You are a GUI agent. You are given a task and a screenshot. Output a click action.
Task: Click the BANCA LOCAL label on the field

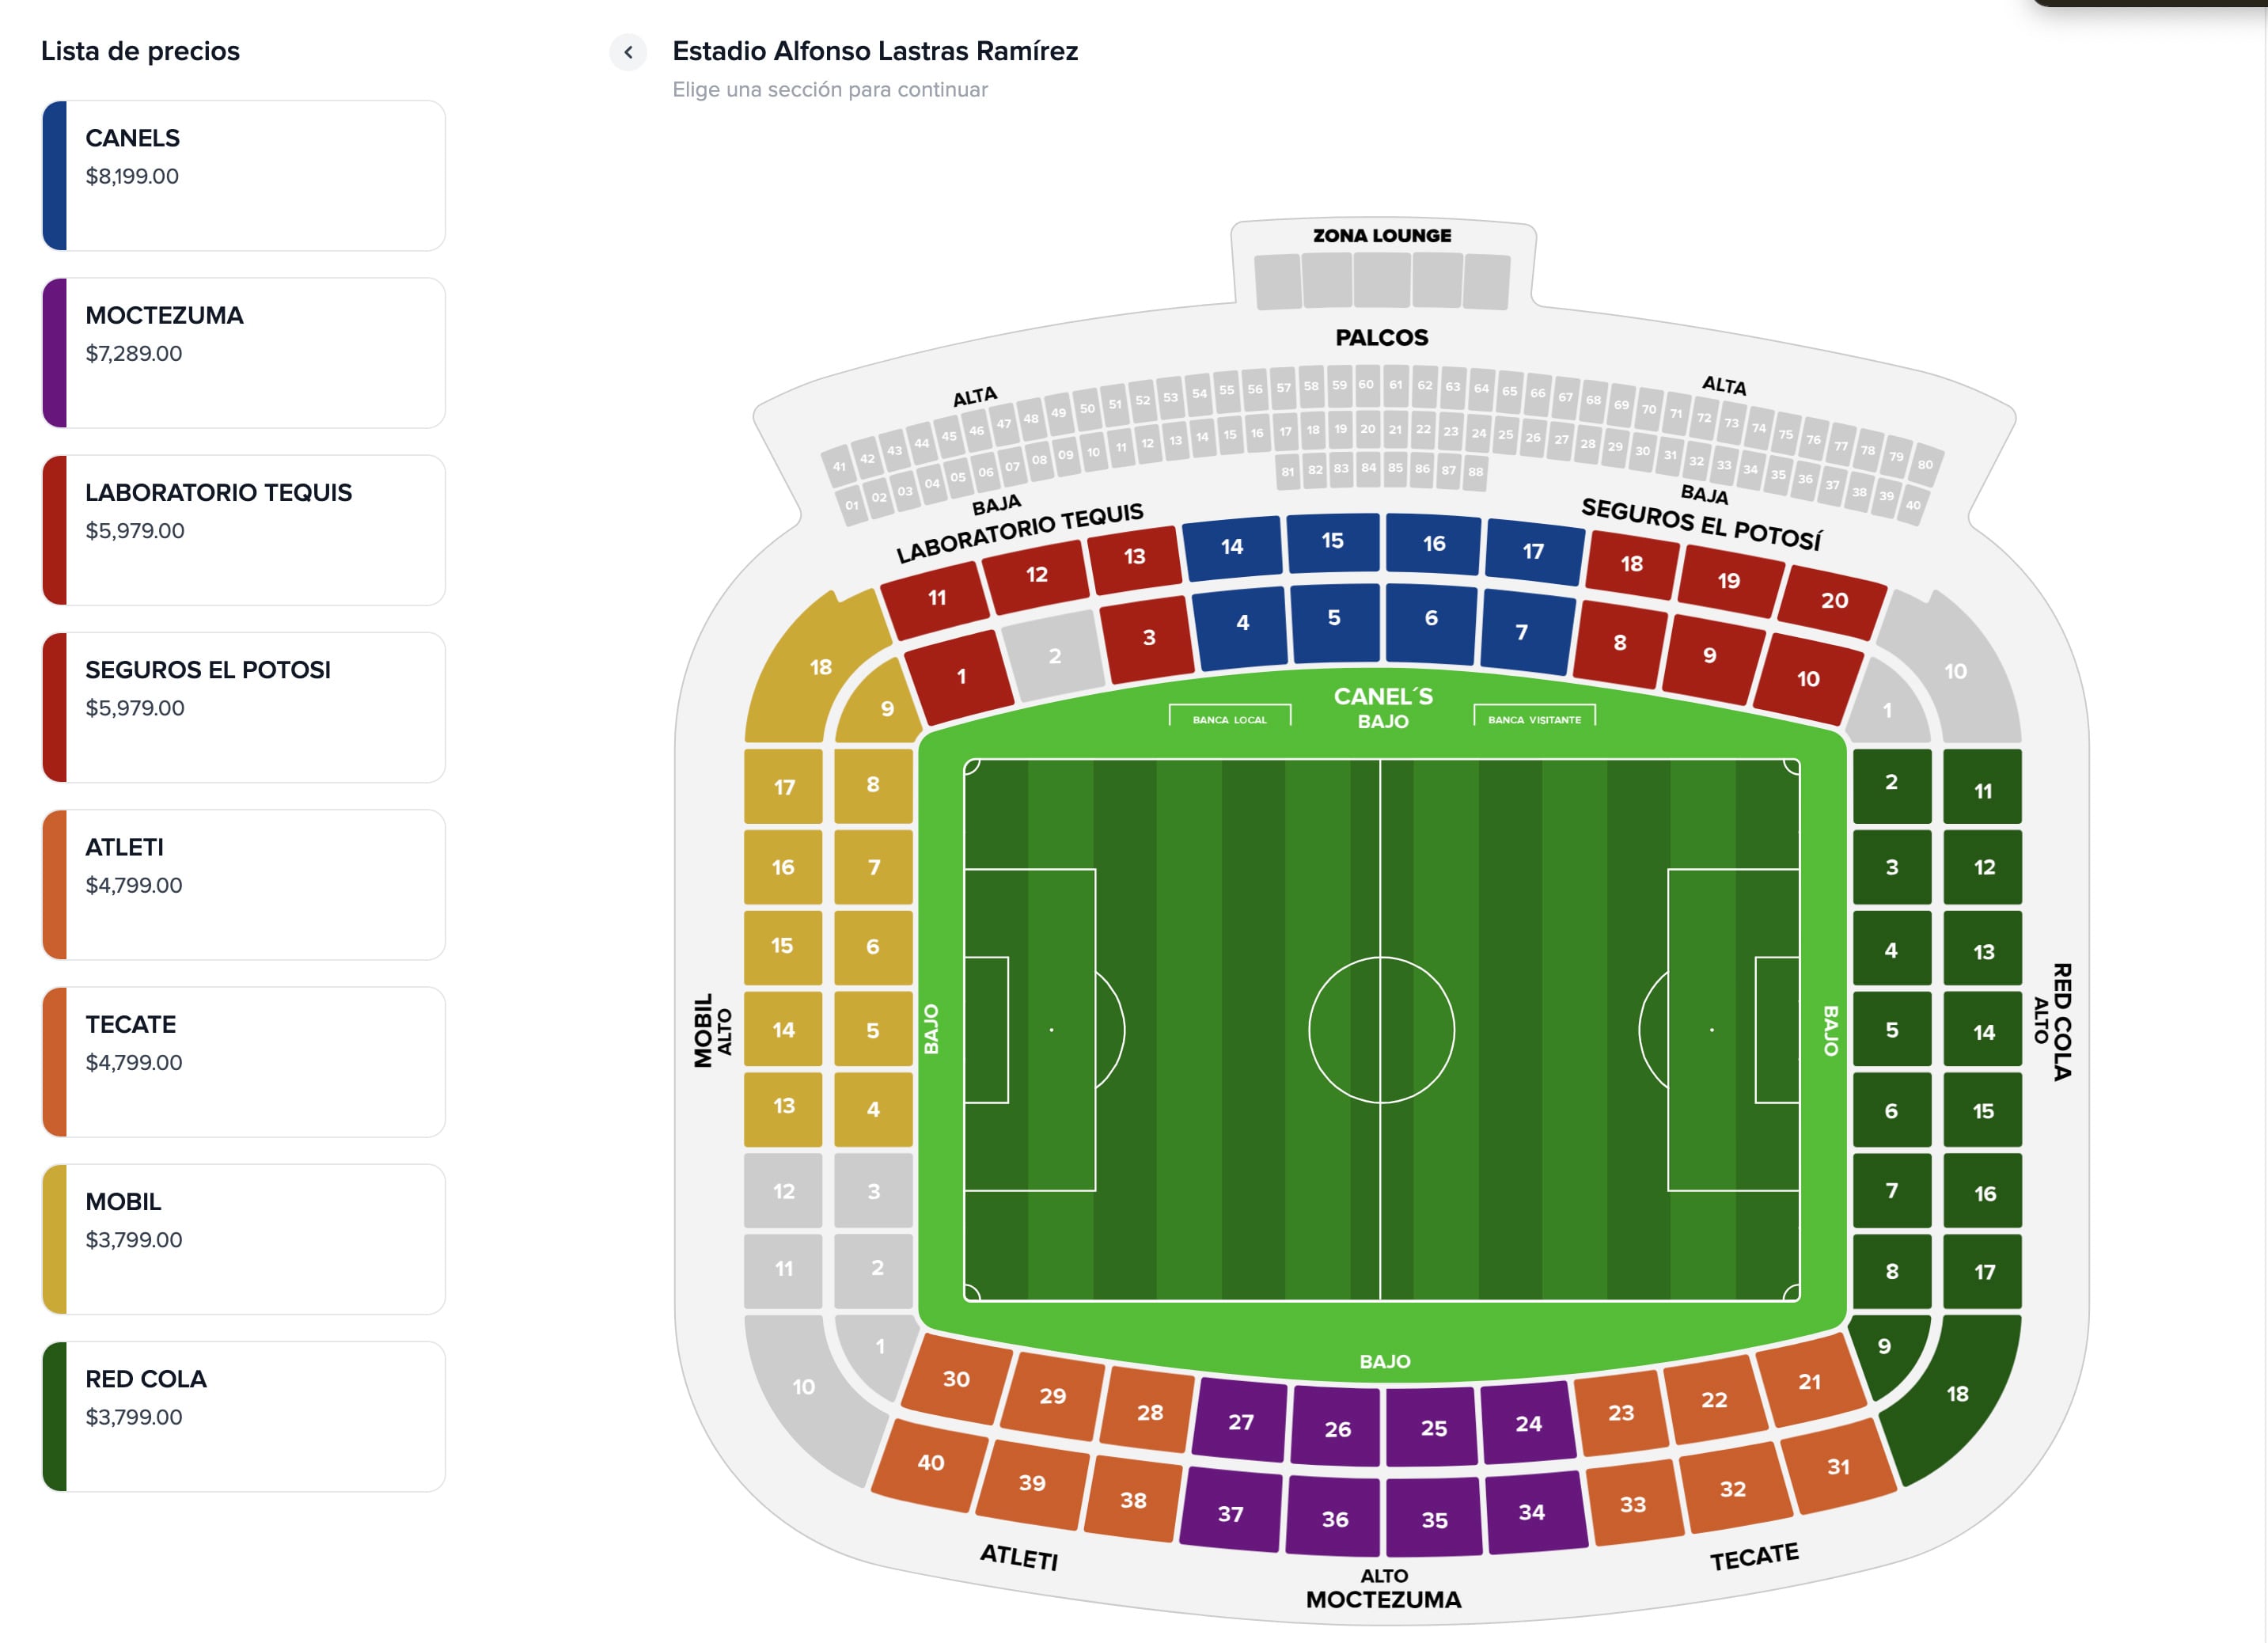pyautogui.click(x=1228, y=718)
